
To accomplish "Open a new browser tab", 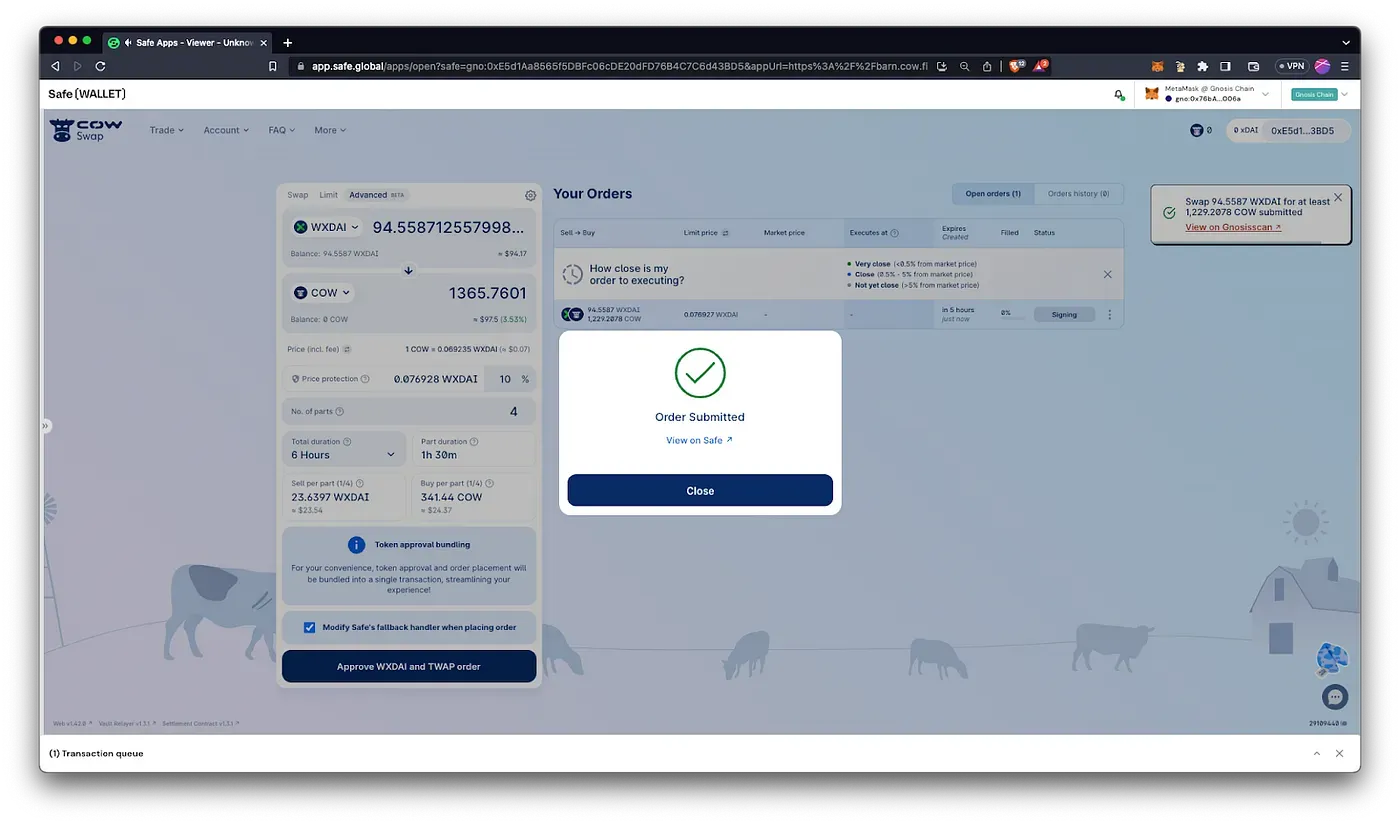I will point(288,42).
